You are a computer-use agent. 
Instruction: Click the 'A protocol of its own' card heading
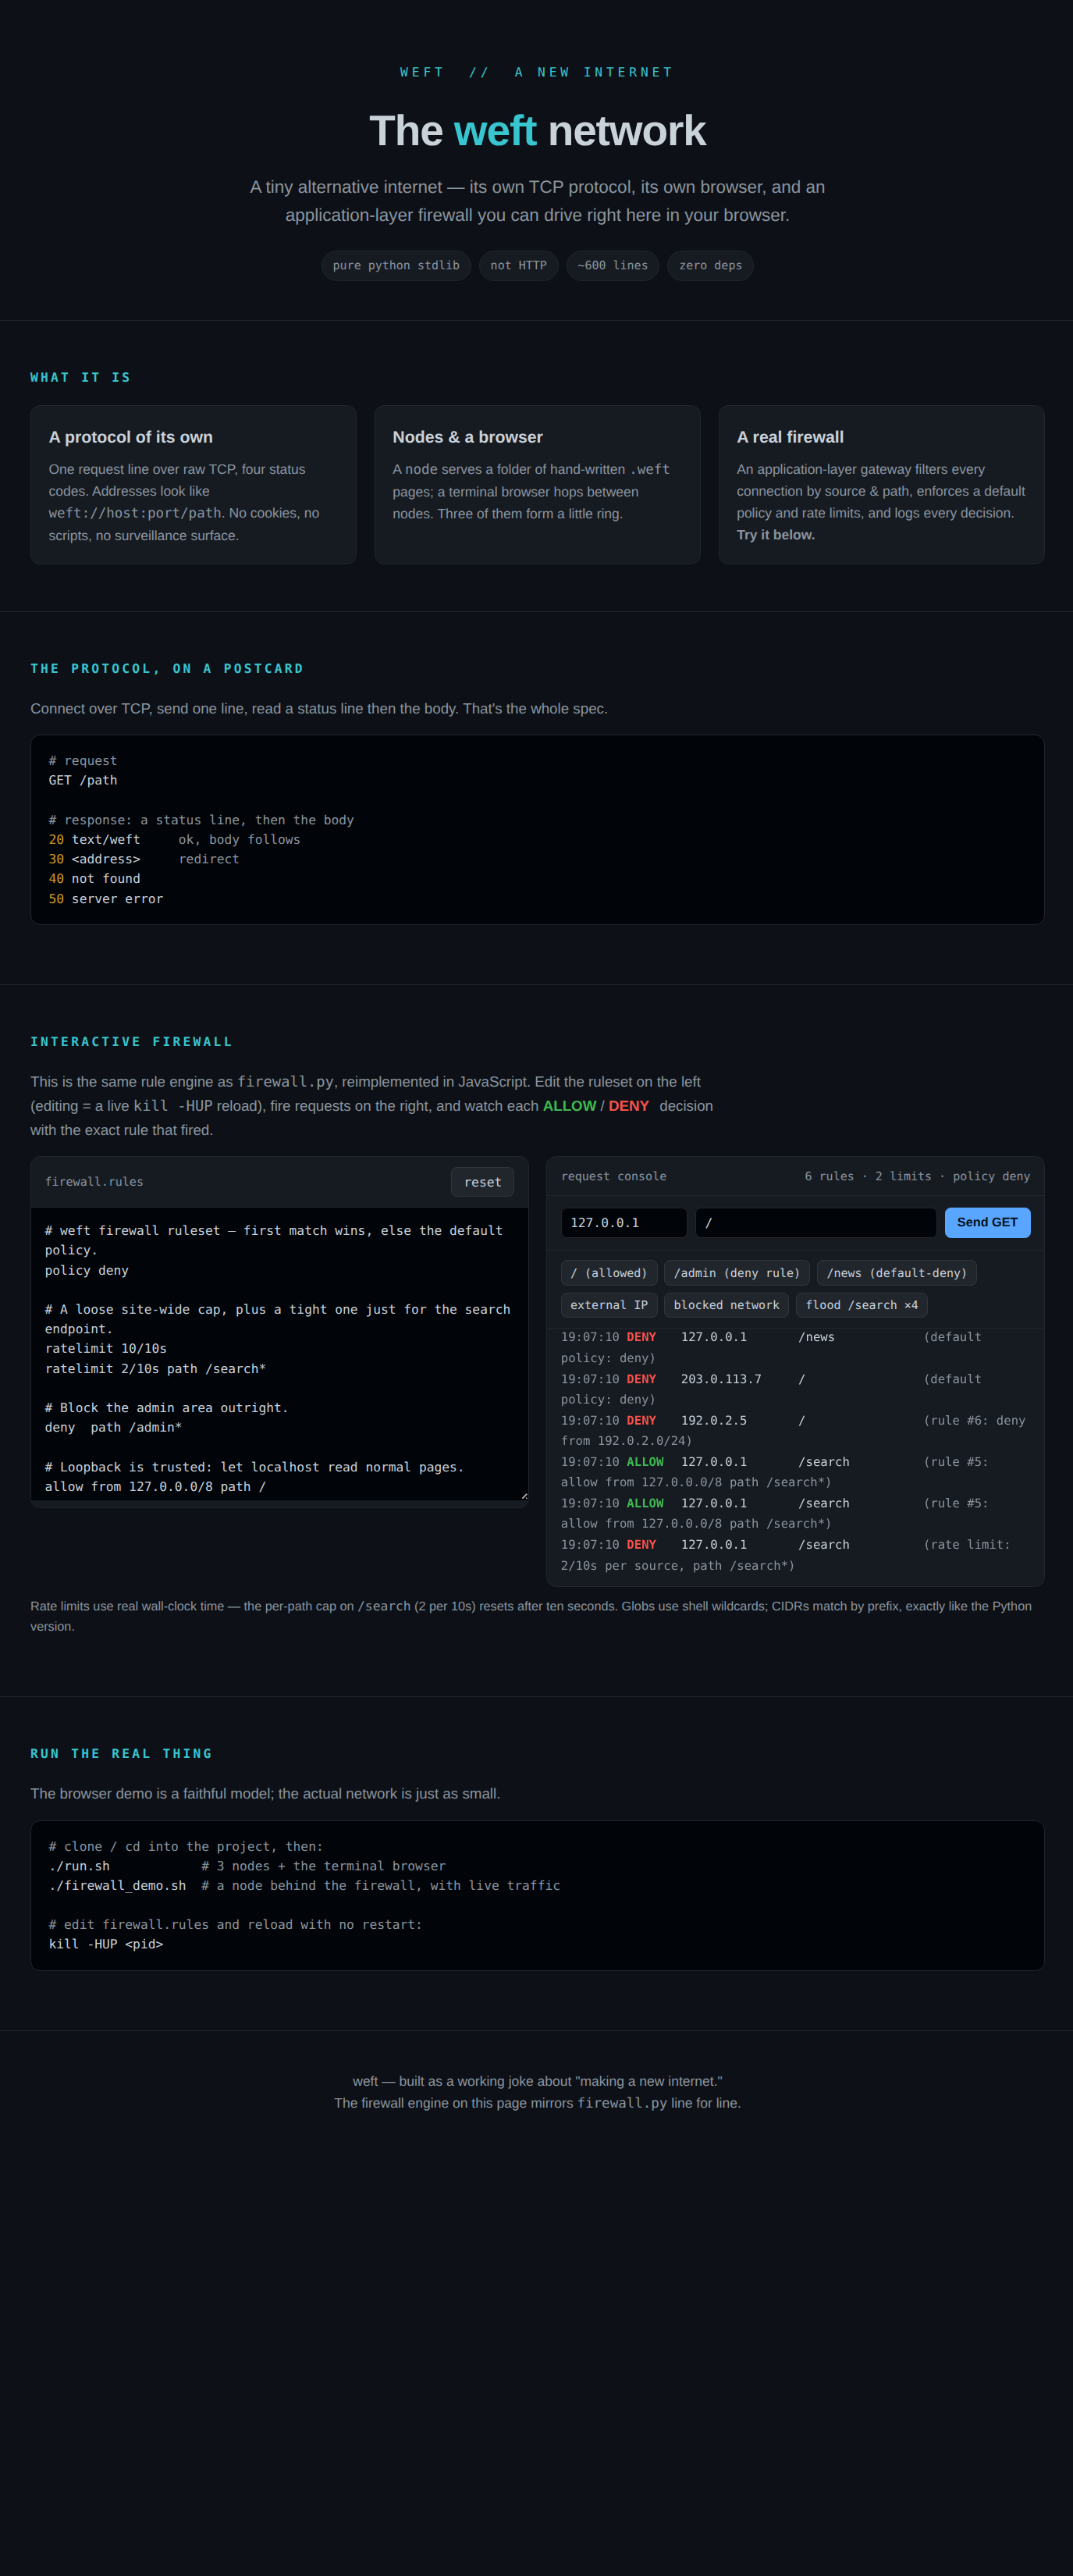(131, 437)
